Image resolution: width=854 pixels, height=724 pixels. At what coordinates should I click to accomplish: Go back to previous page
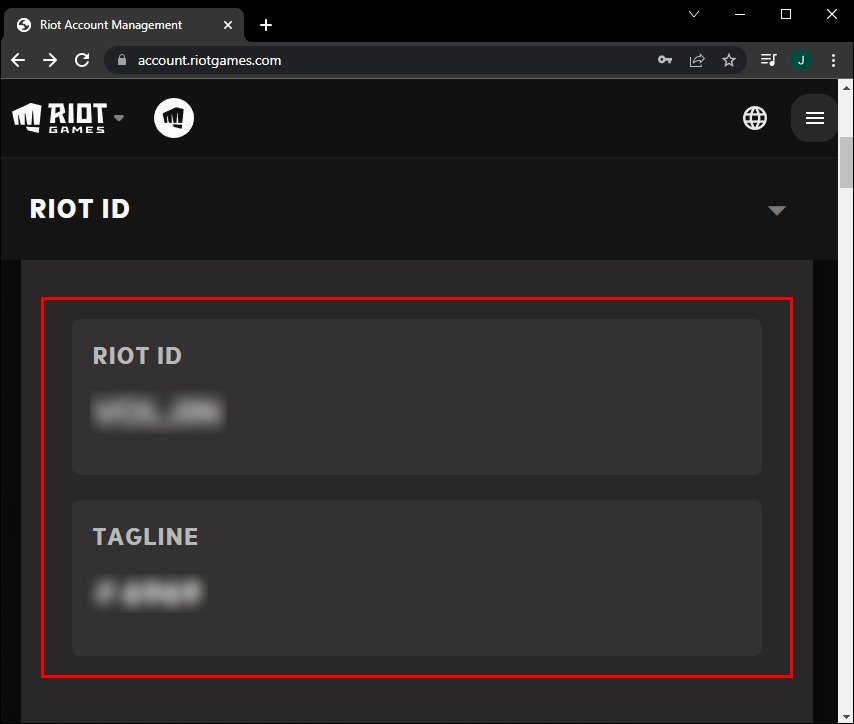point(18,60)
